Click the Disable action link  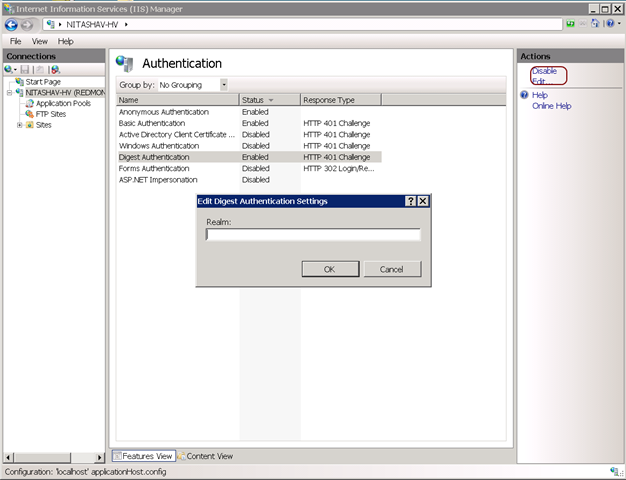pos(544,71)
